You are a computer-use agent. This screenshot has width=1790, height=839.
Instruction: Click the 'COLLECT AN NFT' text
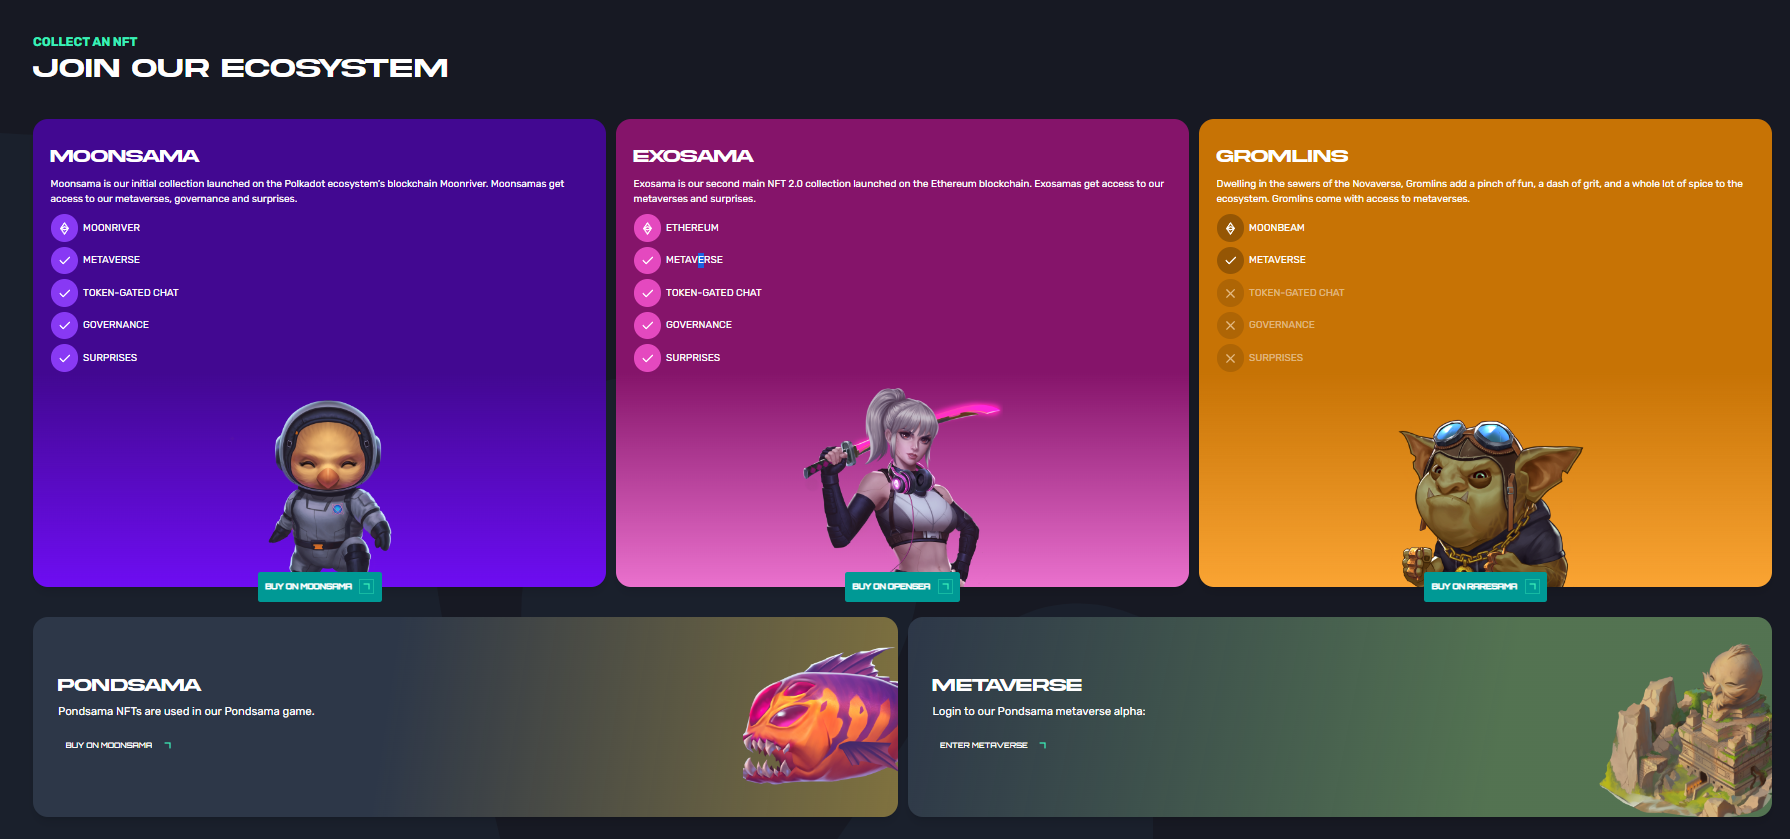(x=85, y=42)
